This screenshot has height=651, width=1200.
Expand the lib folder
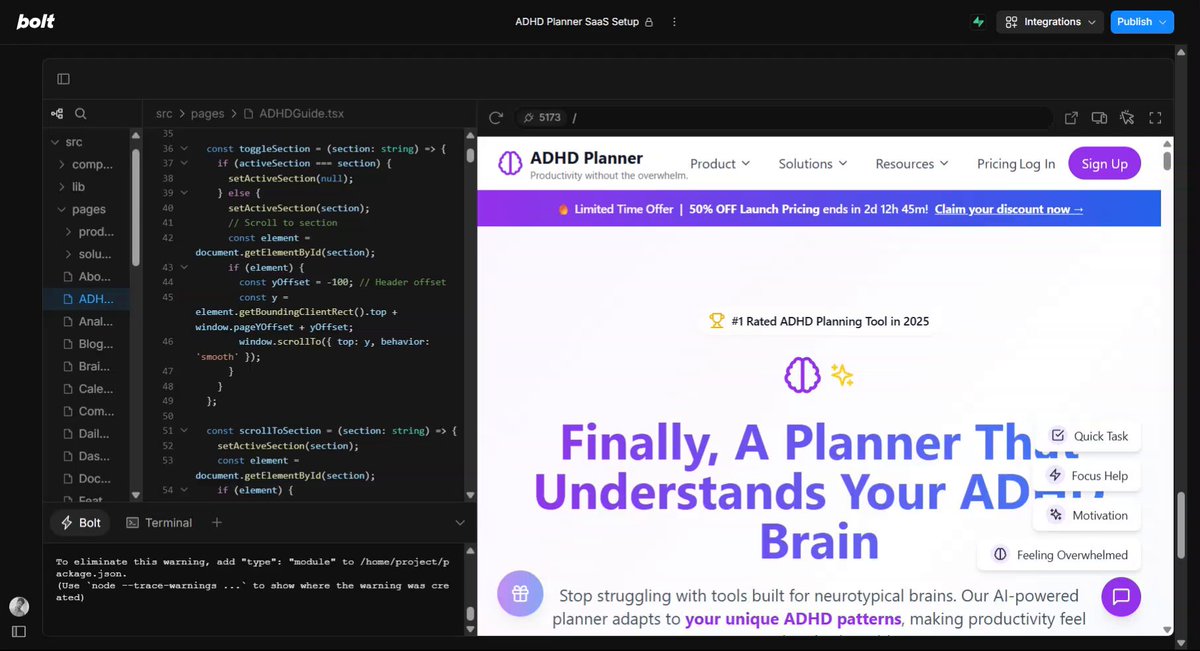[x=72, y=187]
